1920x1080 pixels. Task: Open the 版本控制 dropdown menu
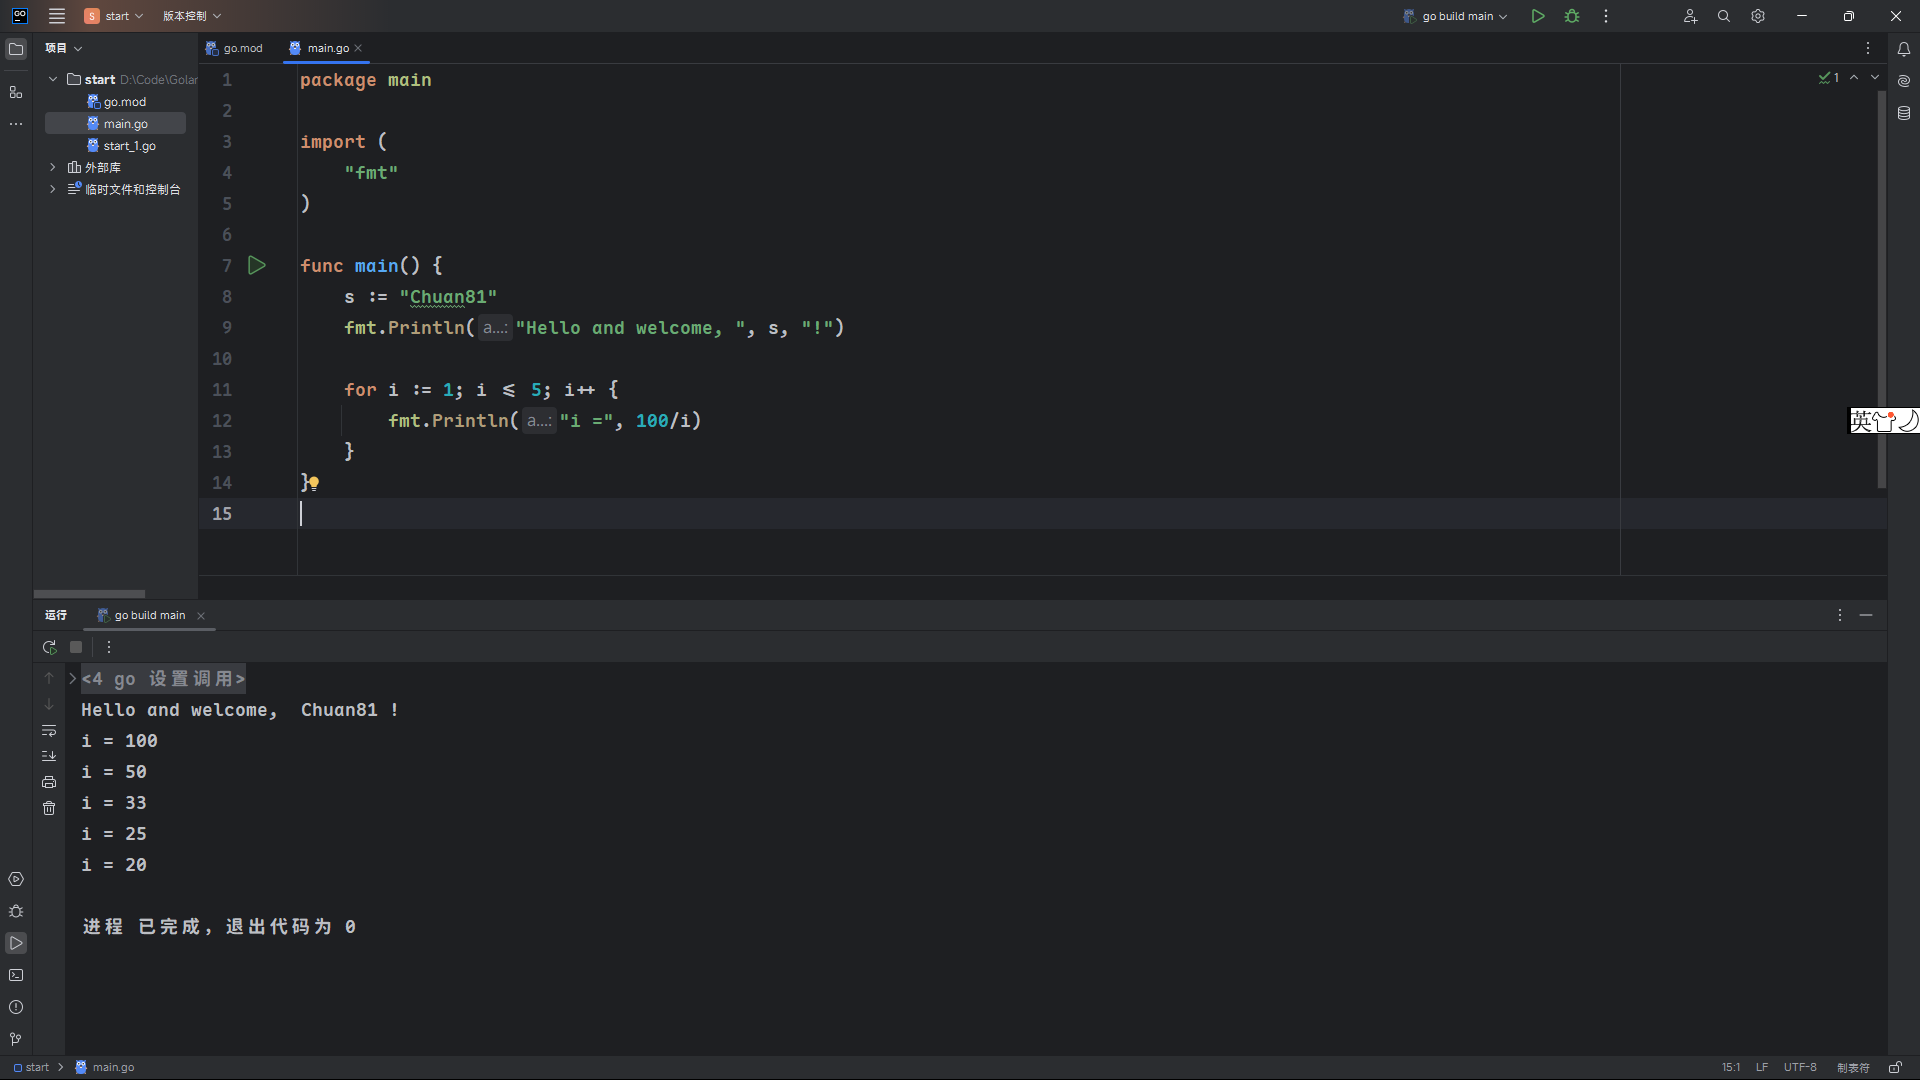[x=191, y=16]
